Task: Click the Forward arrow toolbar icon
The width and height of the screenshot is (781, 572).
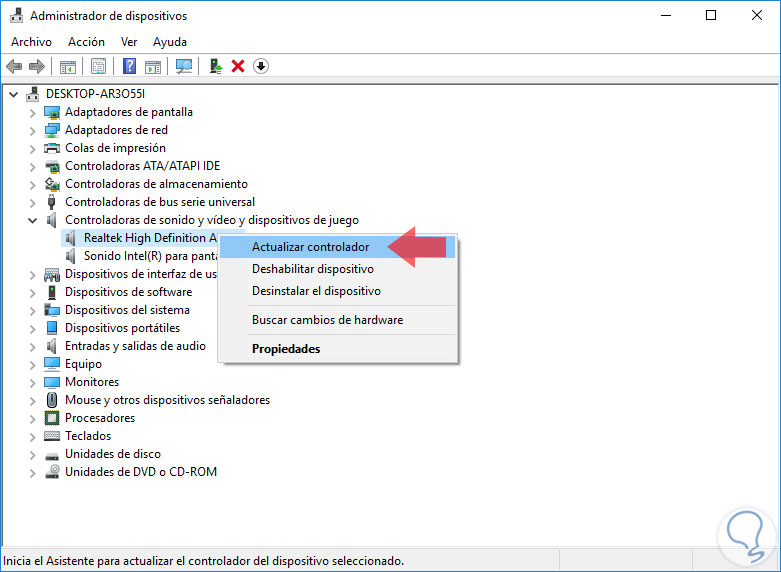Action: [37, 66]
